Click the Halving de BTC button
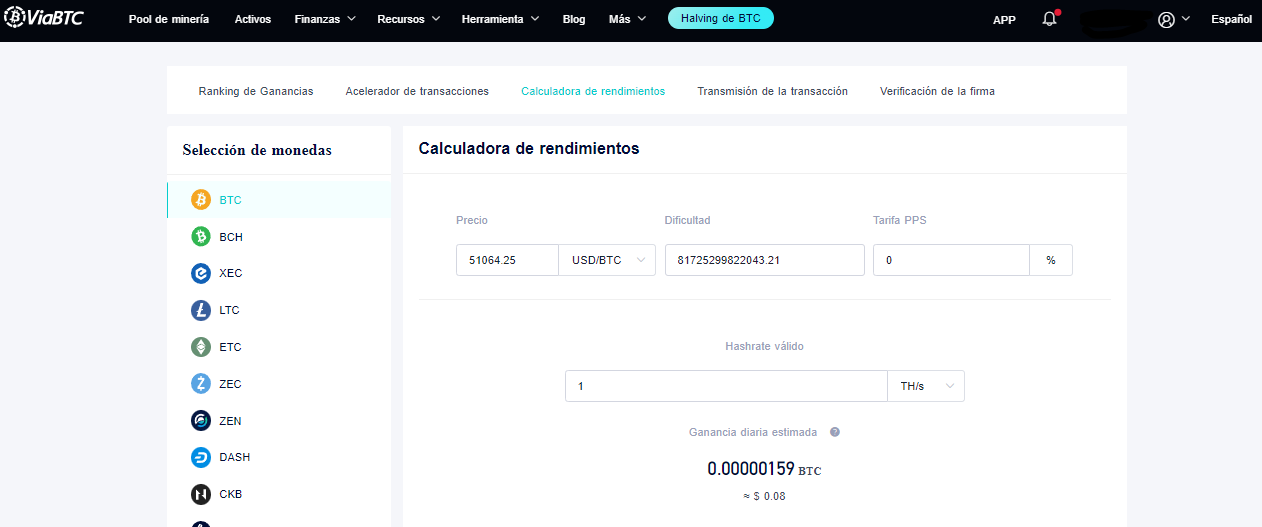Viewport: 1262px width, 527px height. (x=721, y=18)
